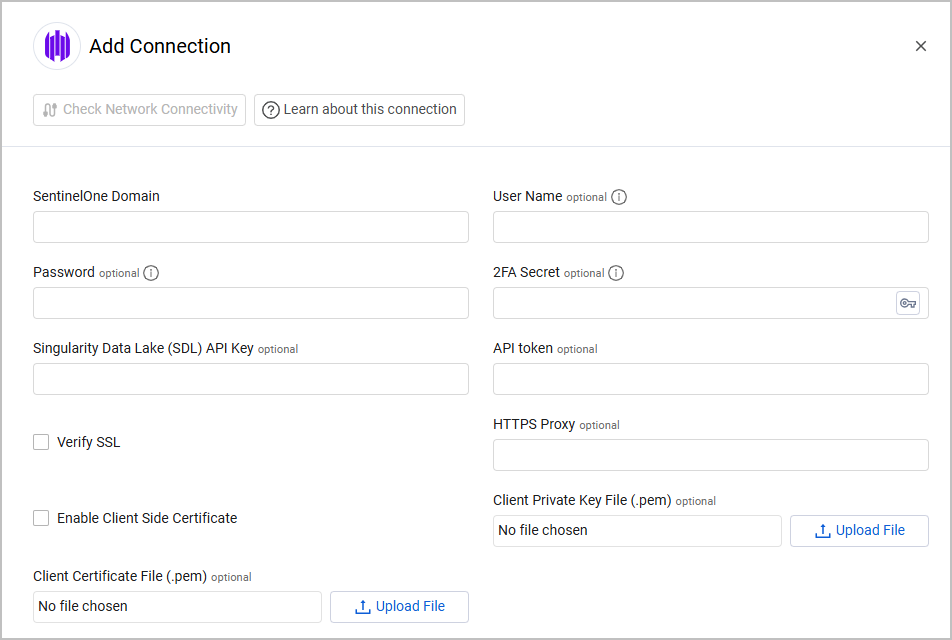Screen dimensions: 952x640
Task: Click the HTTPS Proxy field
Action: 710,455
